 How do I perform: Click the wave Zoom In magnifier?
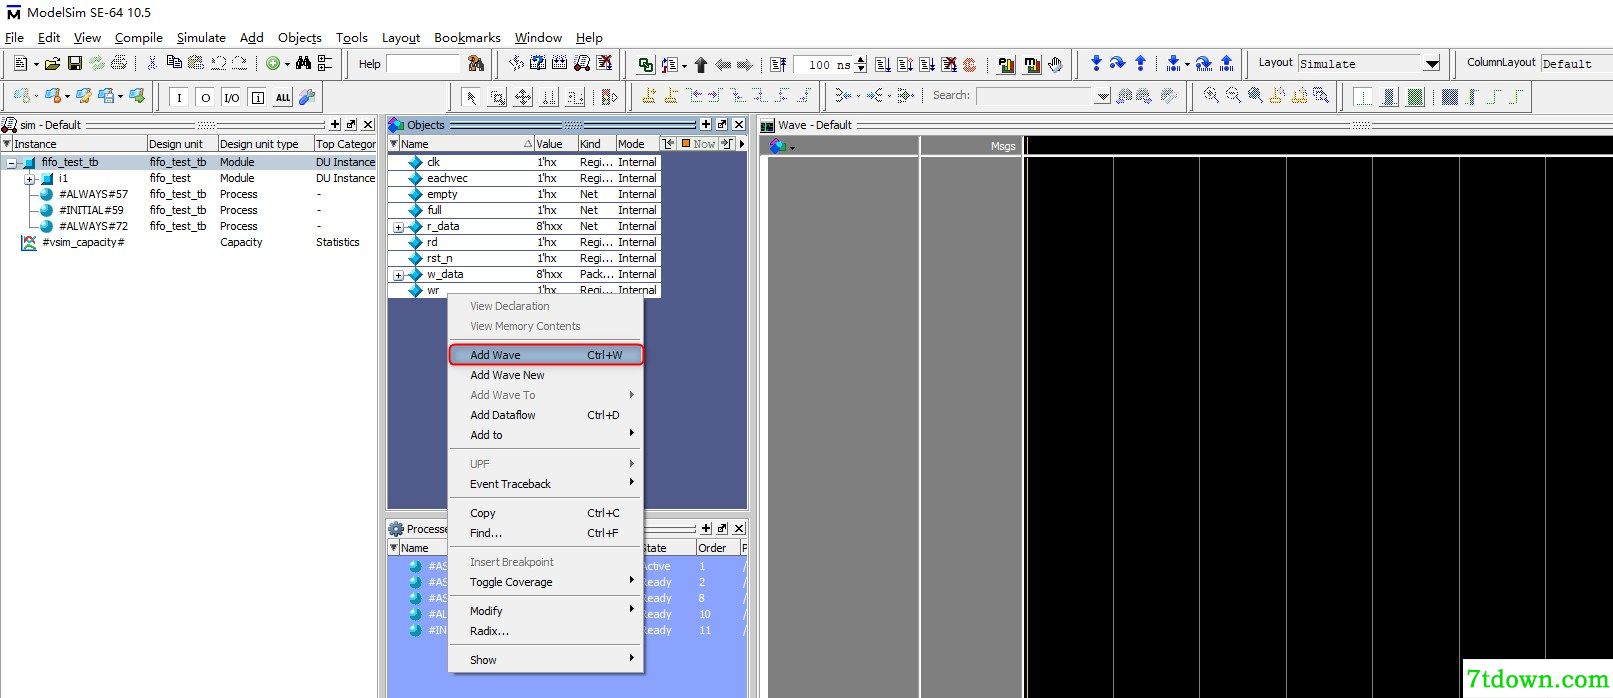1211,95
